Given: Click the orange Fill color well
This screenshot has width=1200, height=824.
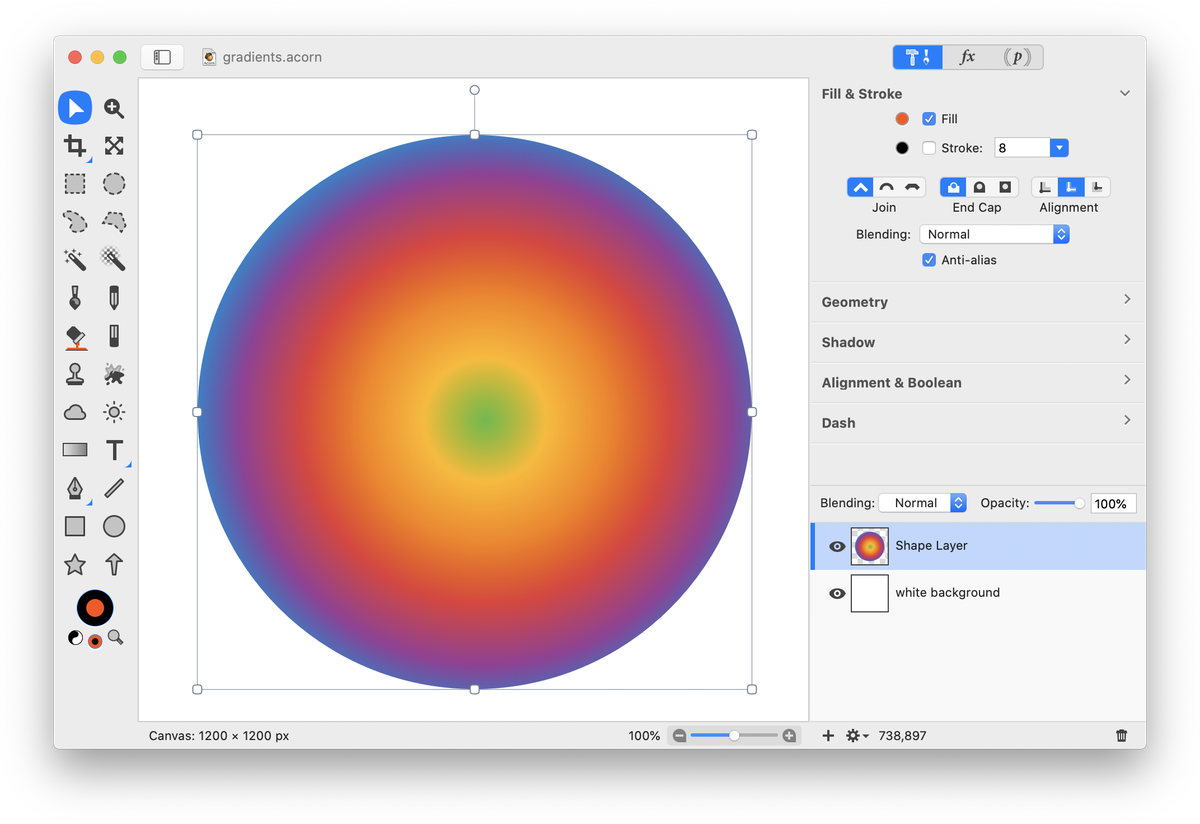Looking at the screenshot, I should 902,119.
